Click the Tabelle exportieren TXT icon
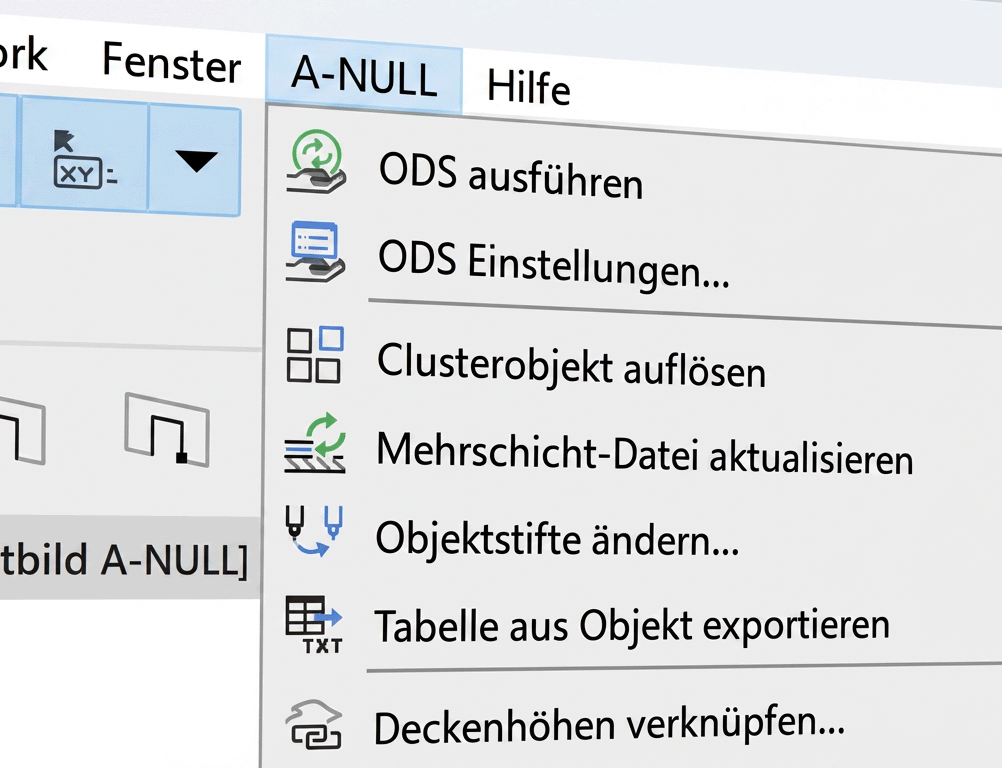Image resolution: width=1002 pixels, height=768 pixels. pos(314,624)
